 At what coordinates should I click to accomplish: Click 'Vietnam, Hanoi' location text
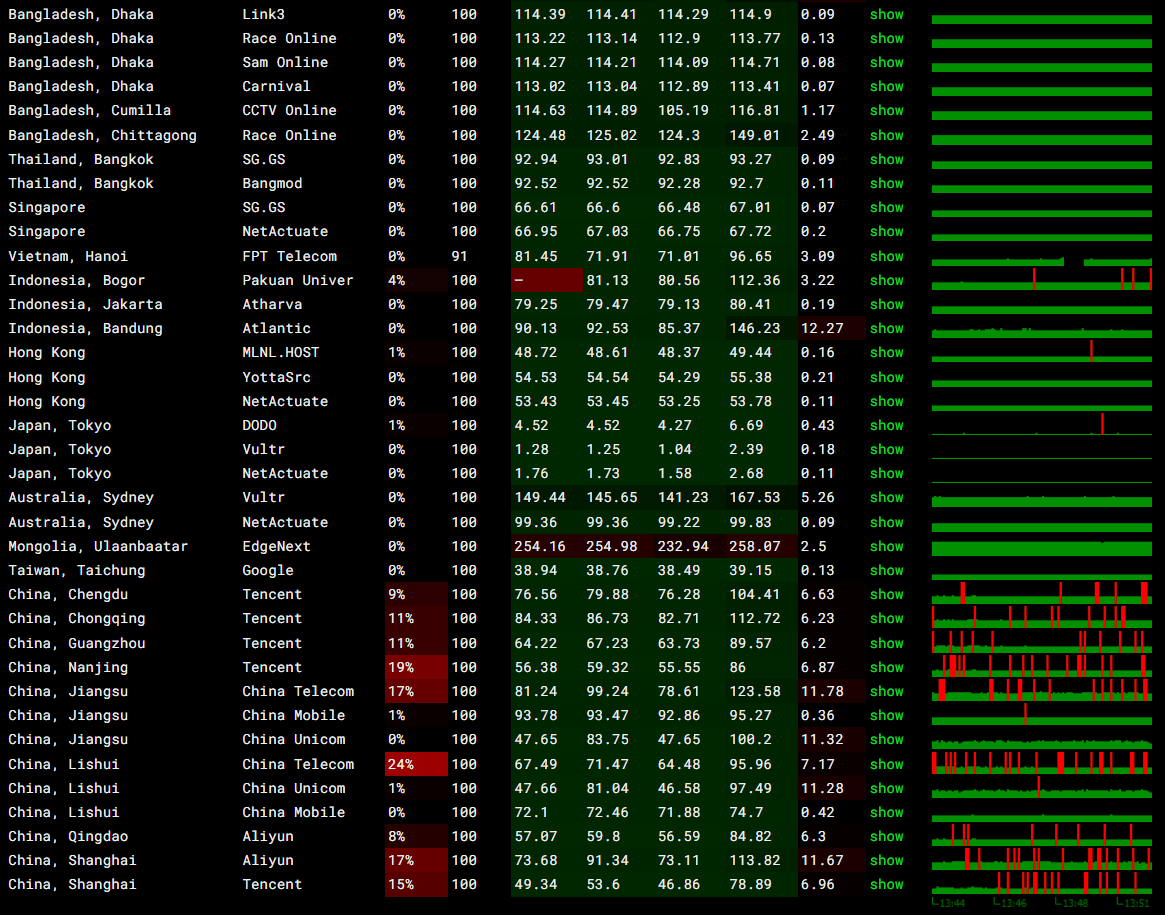click(x=68, y=256)
